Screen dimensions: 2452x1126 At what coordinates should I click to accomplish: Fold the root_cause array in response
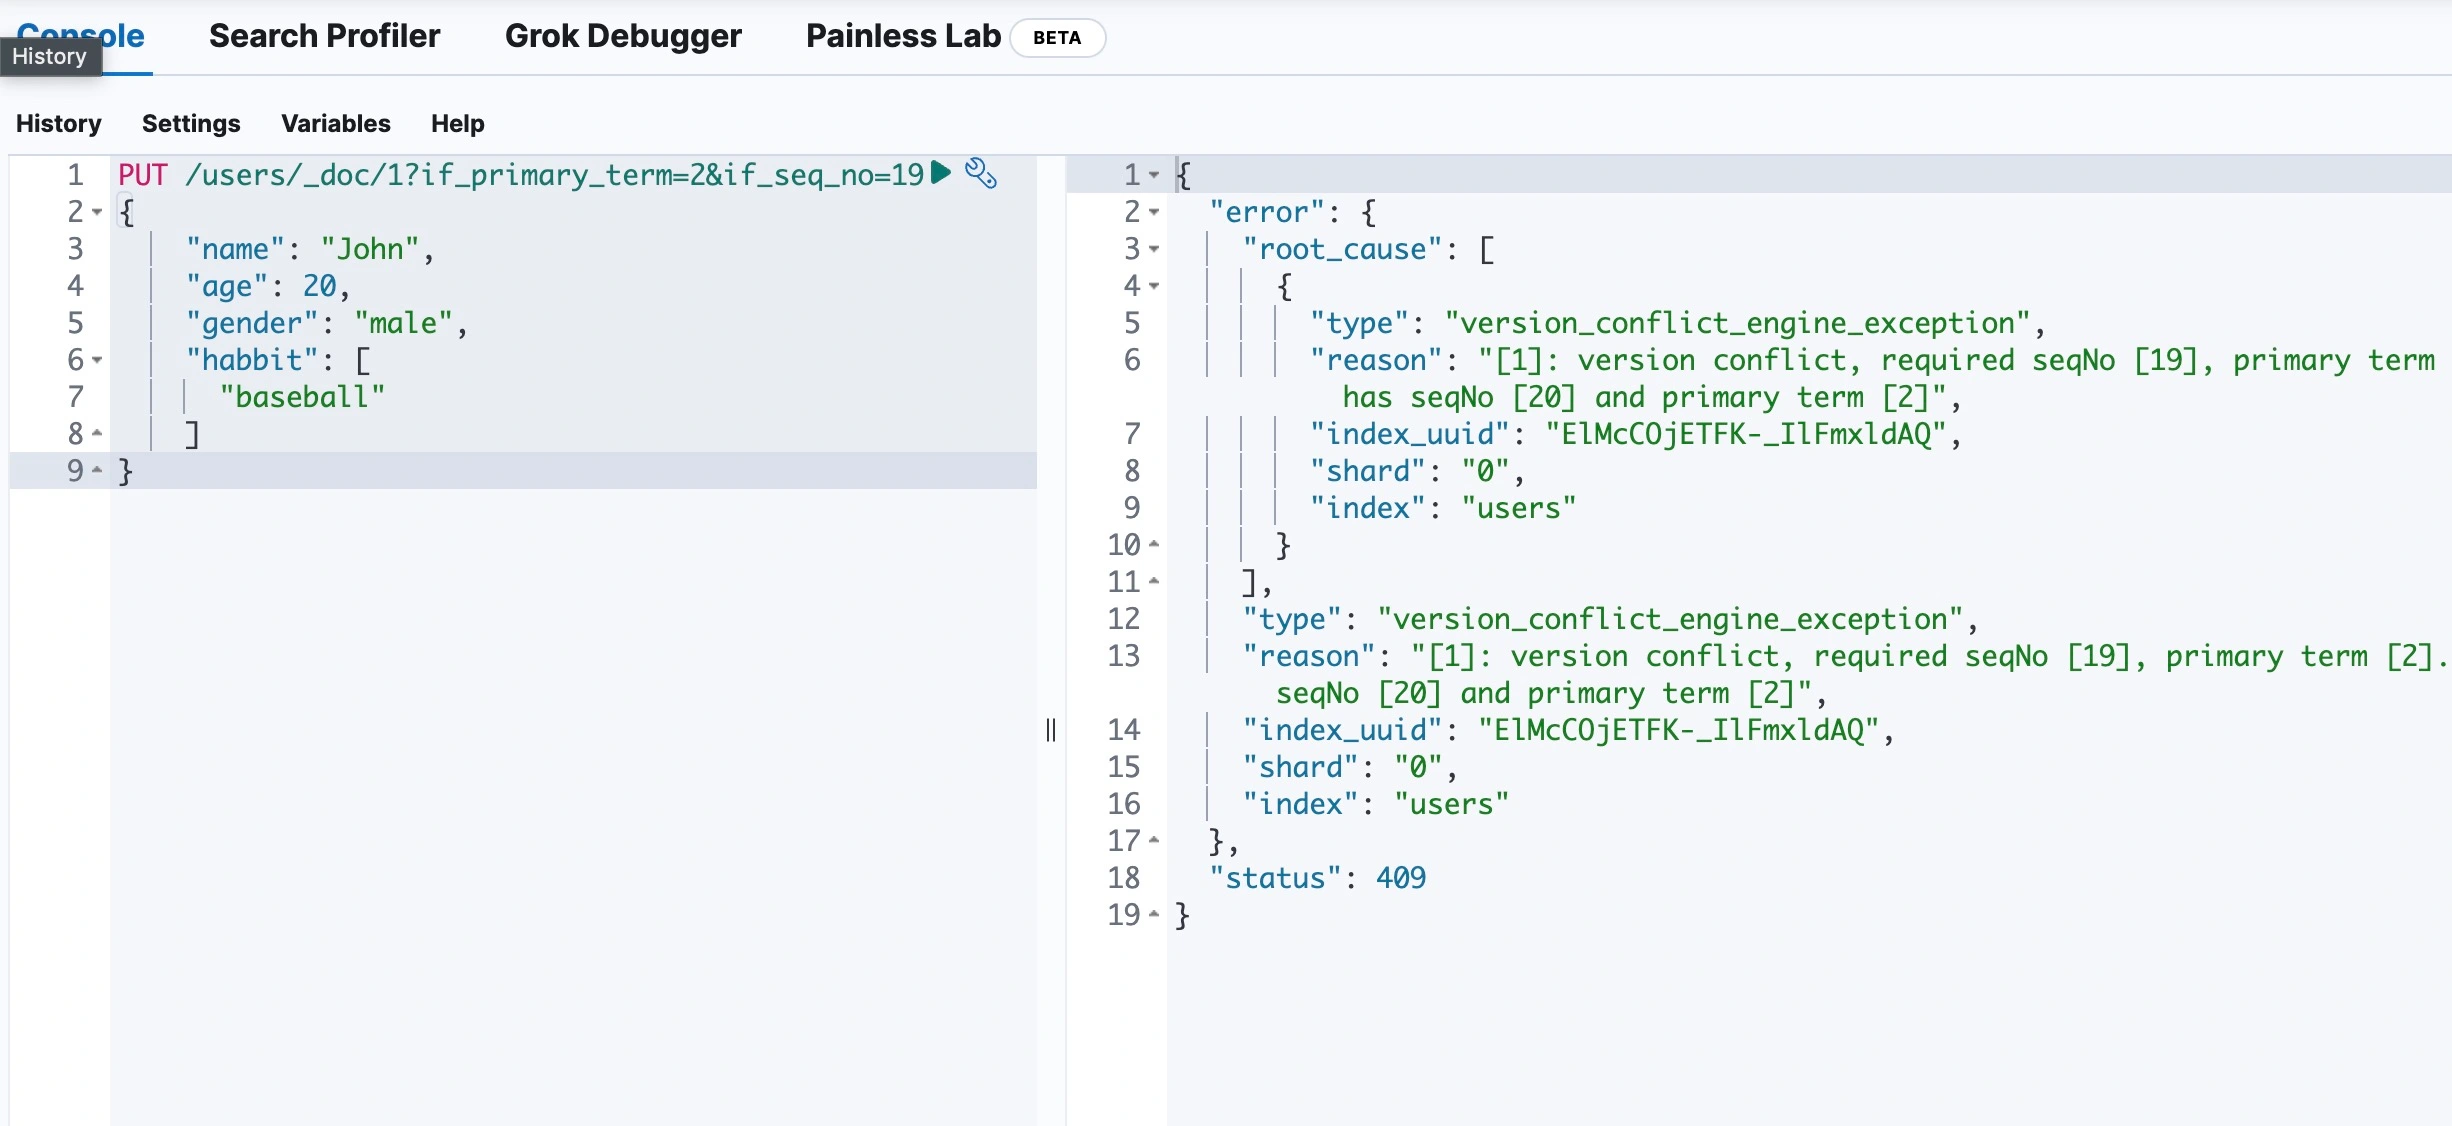point(1154,249)
